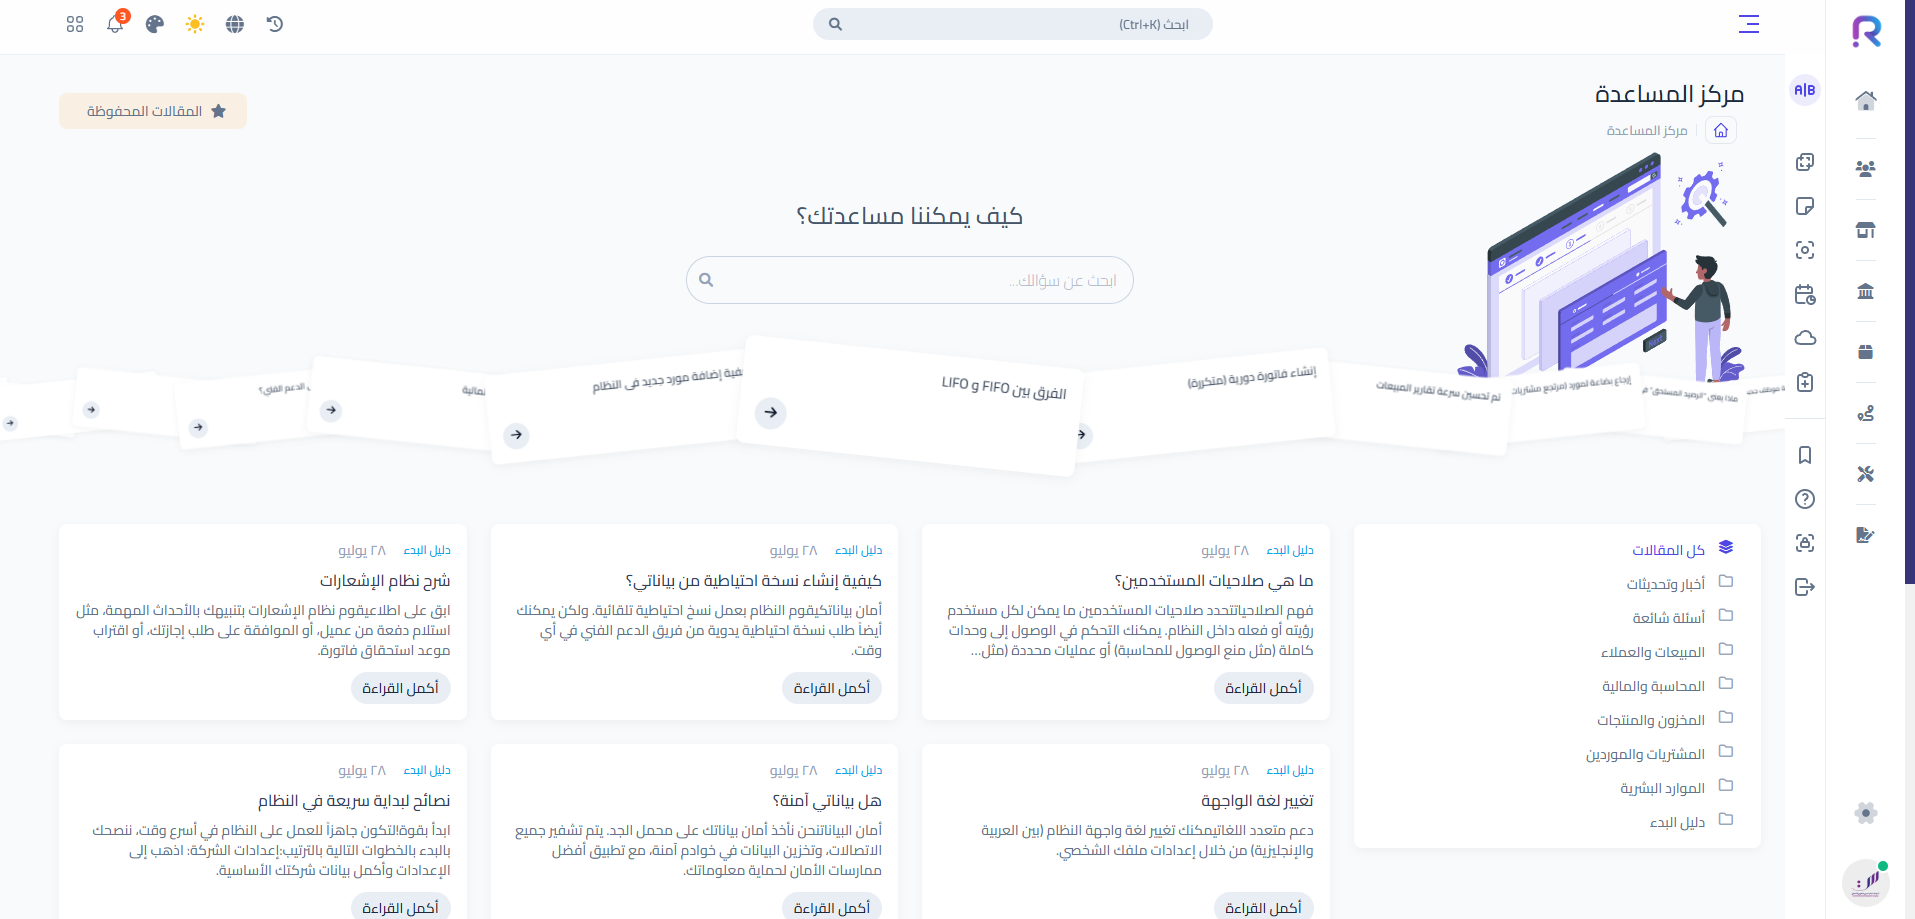
Task: Toggle the A|B language switcher badge
Action: pyautogui.click(x=1805, y=91)
